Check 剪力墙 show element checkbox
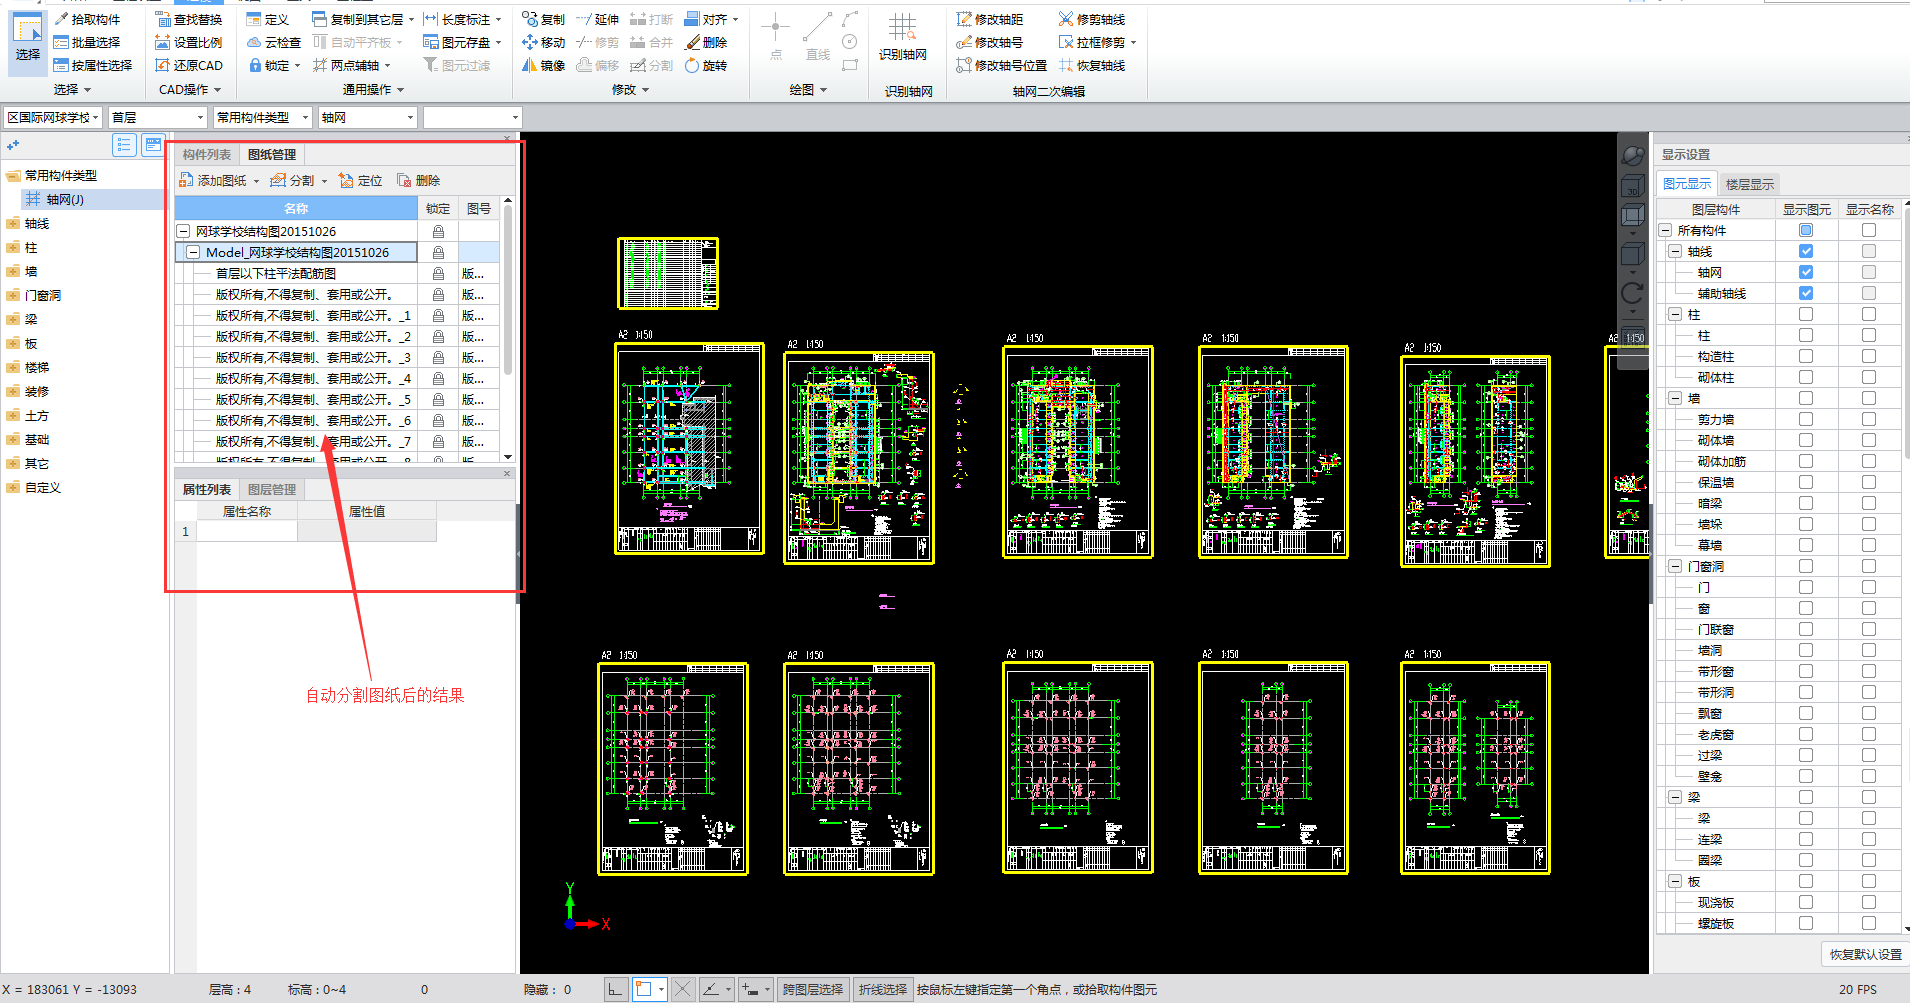 pos(1806,419)
